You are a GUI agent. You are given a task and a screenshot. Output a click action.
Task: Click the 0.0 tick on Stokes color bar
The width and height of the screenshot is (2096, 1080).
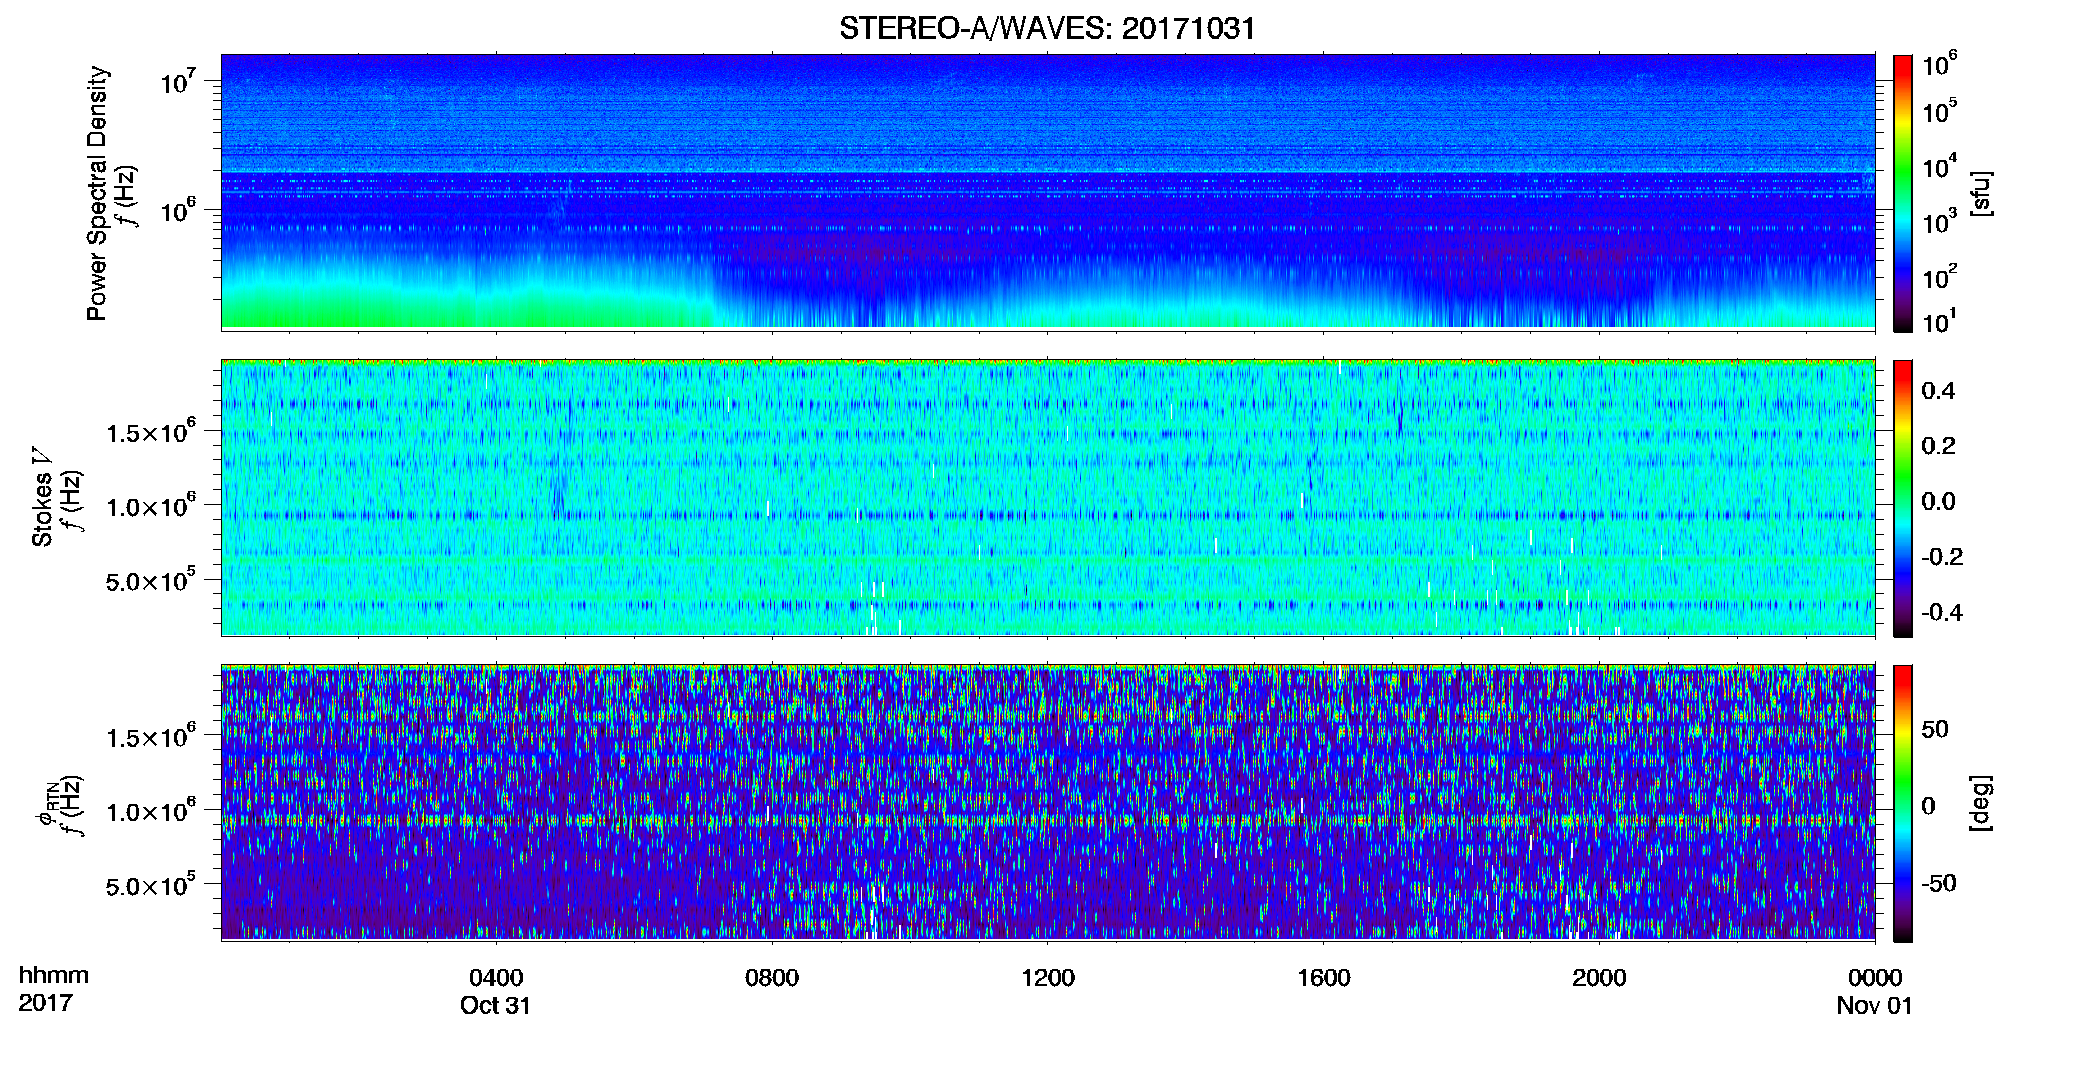(x=1938, y=502)
